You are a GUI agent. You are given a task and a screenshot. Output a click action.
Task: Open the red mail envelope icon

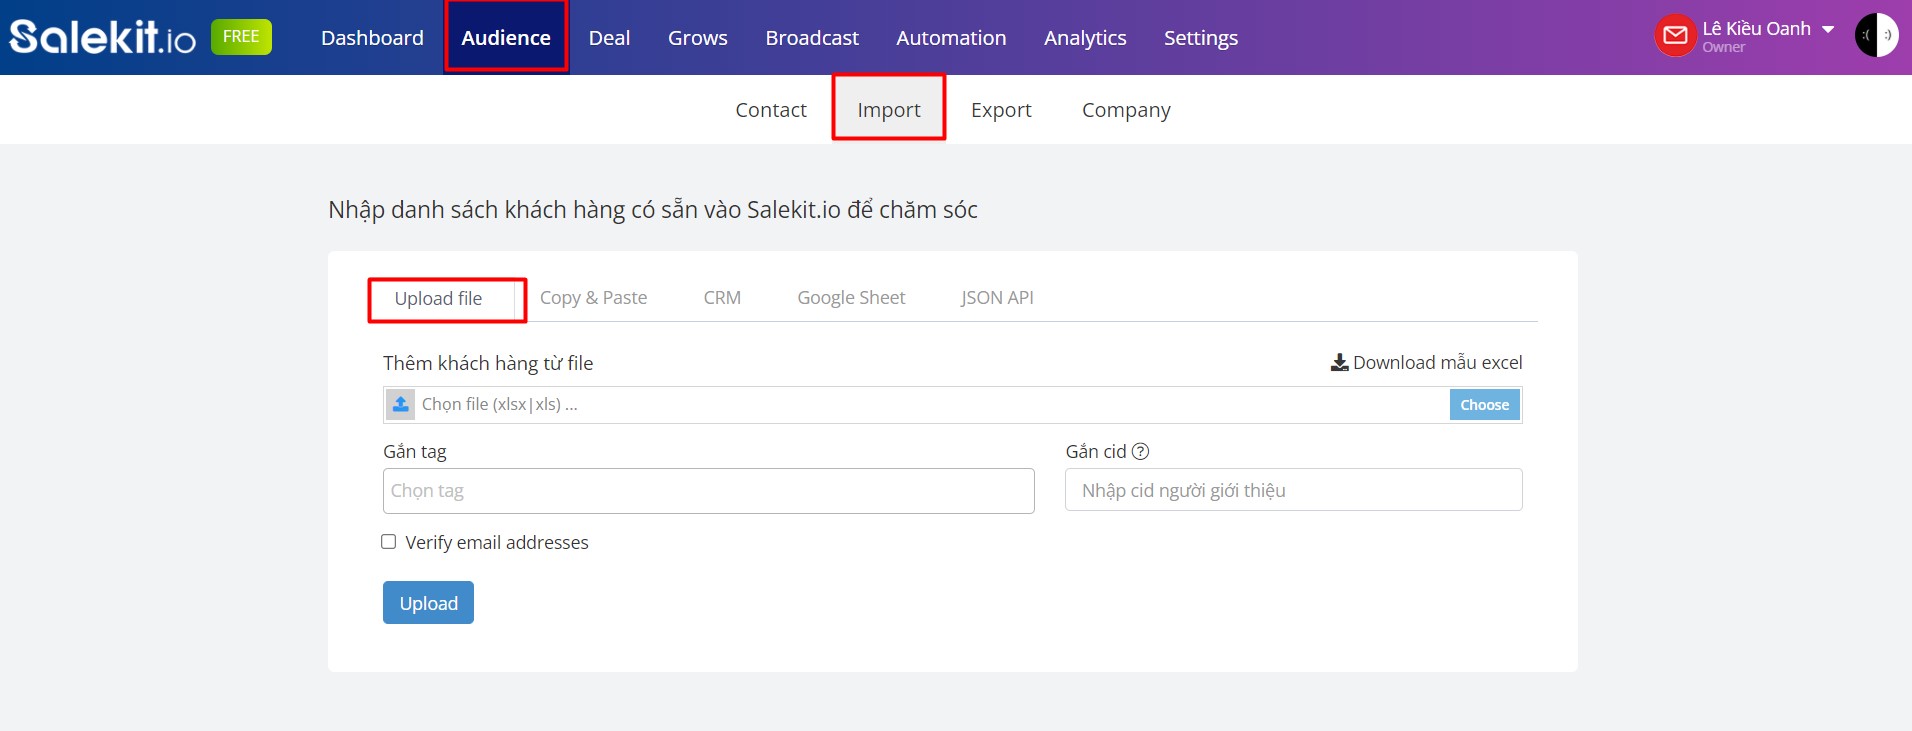[x=1675, y=36]
